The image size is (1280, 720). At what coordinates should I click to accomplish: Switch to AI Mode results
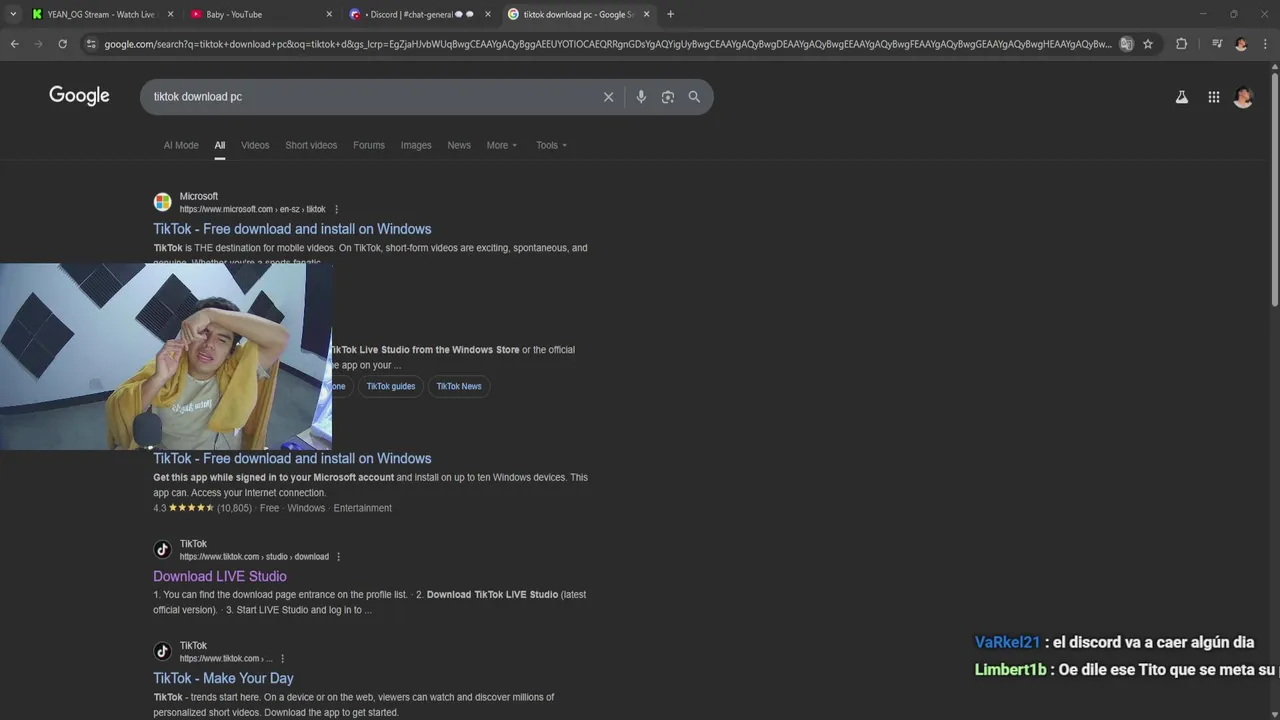181,145
